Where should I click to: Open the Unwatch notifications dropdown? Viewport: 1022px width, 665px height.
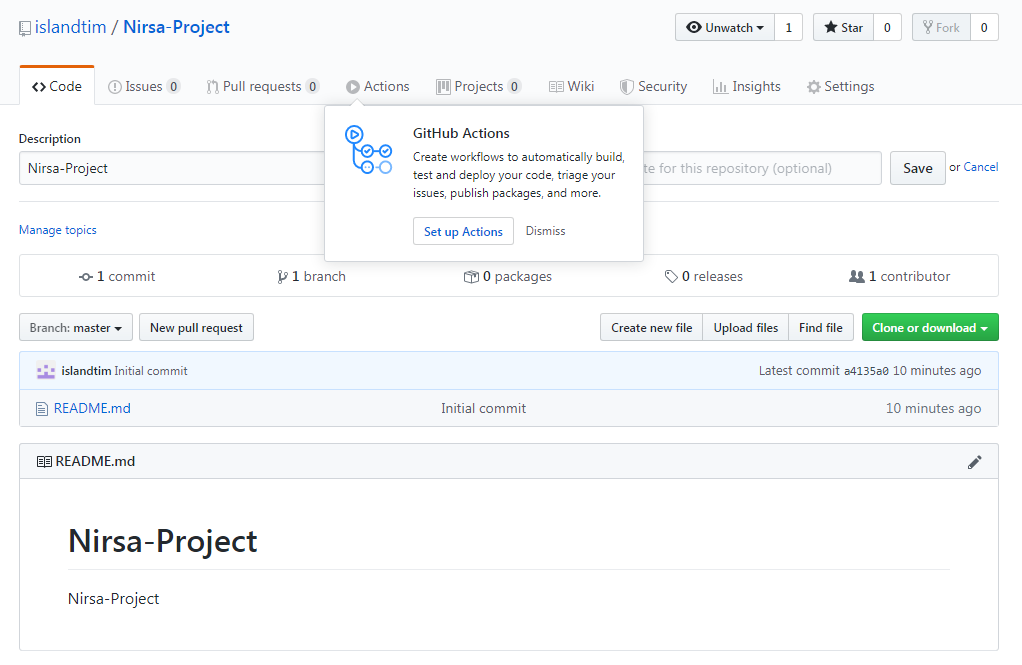(725, 27)
